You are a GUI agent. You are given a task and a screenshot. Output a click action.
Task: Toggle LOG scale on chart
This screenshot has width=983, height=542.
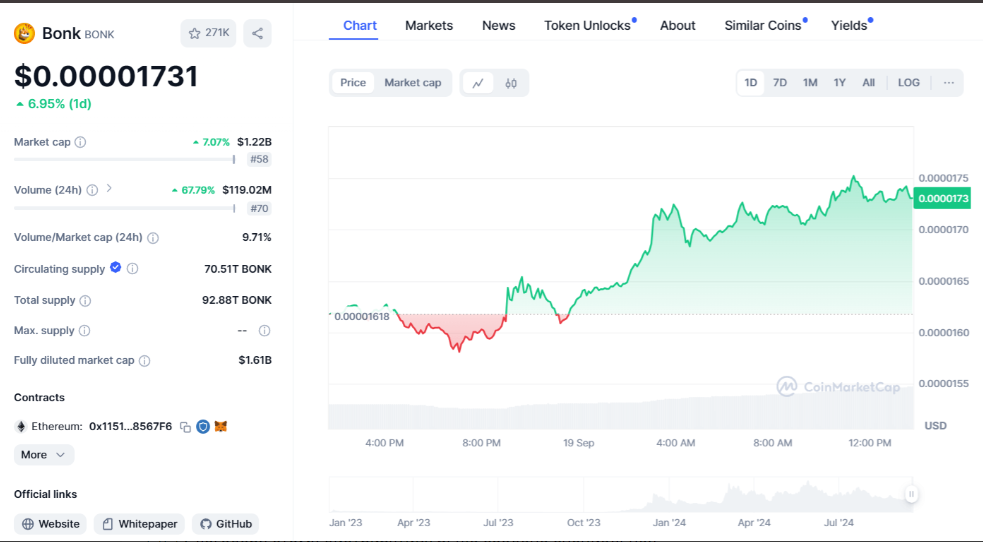[908, 83]
